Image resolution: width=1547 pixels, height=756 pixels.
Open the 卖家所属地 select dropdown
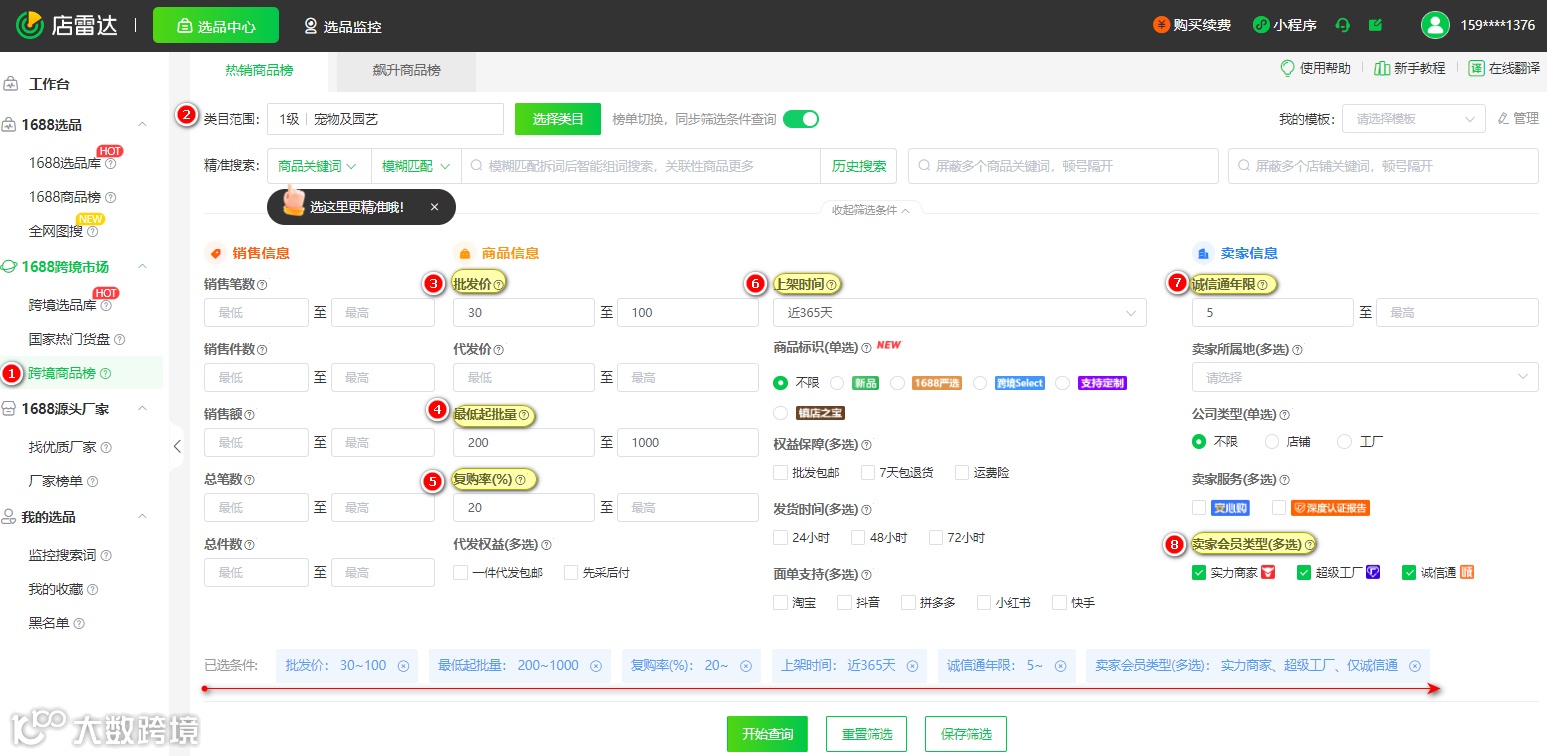pos(1365,378)
